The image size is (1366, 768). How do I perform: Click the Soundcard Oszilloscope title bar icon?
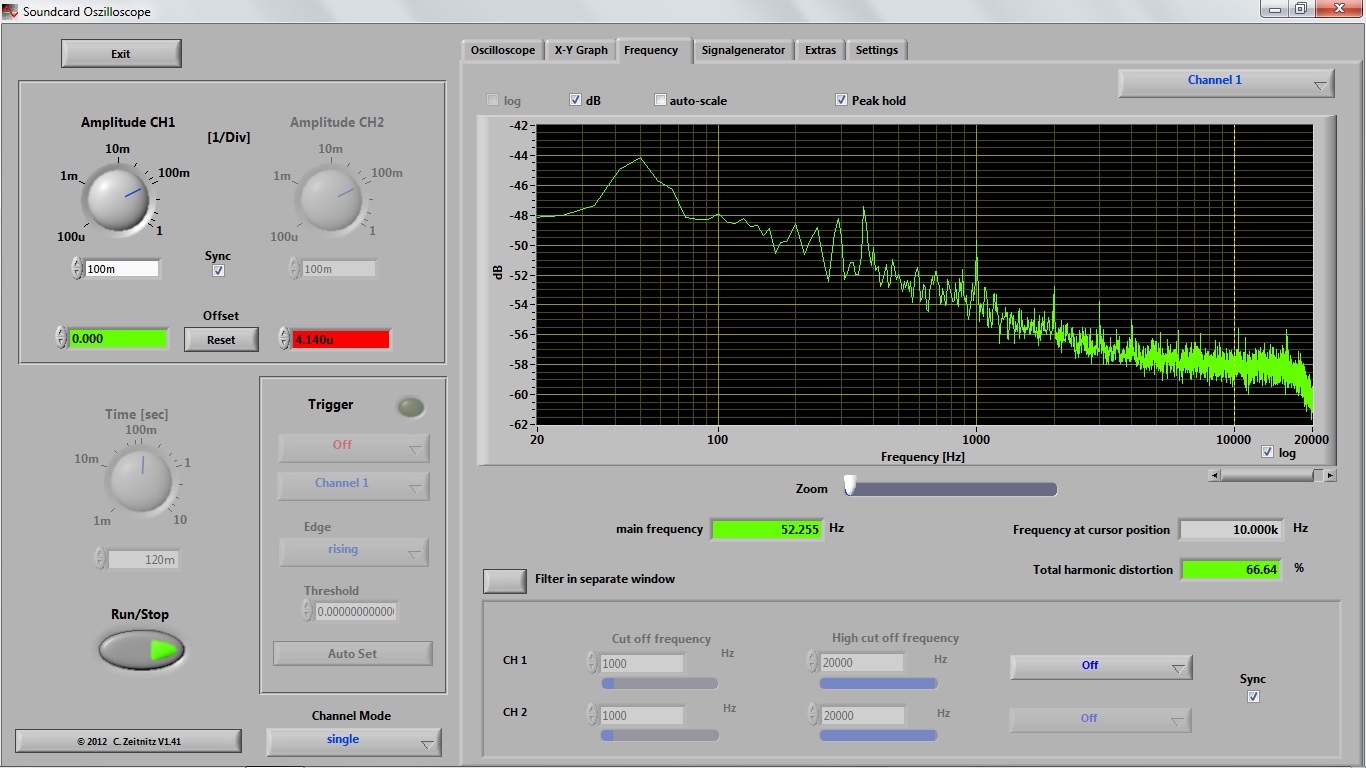10,11
